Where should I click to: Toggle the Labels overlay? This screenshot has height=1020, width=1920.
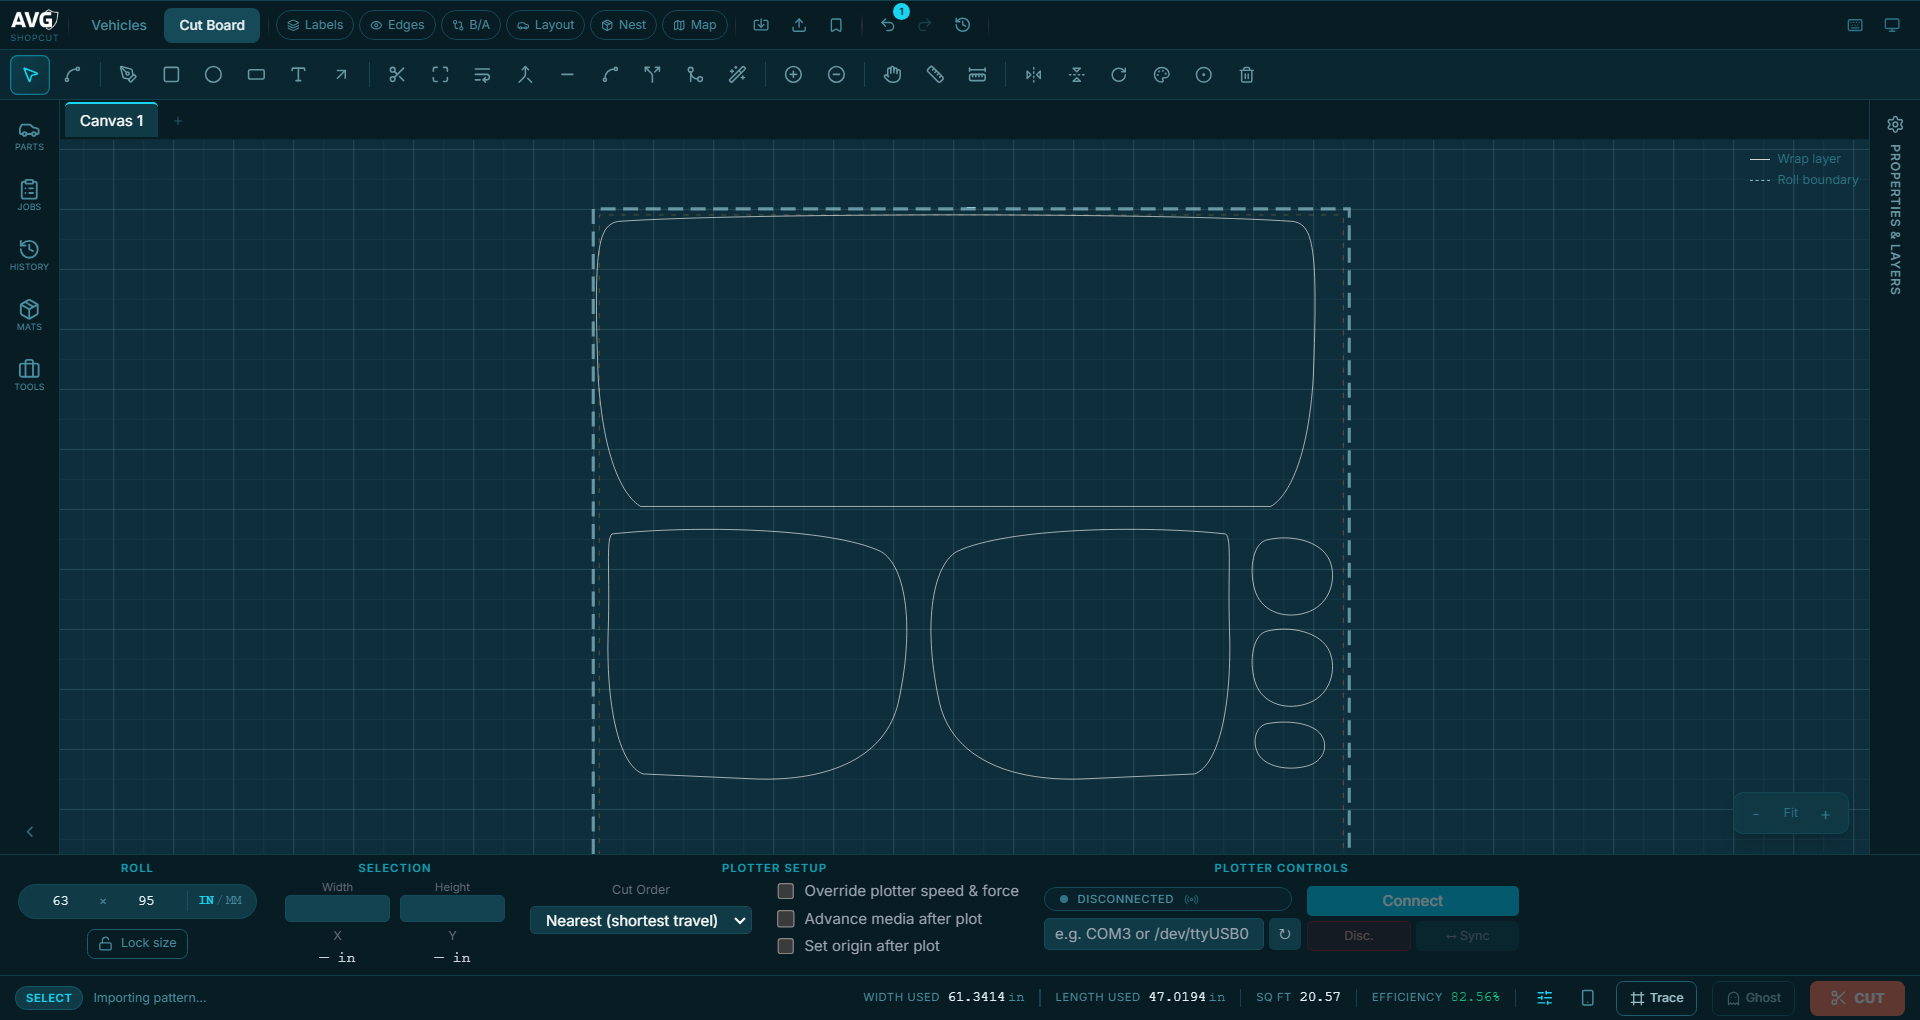coord(315,25)
